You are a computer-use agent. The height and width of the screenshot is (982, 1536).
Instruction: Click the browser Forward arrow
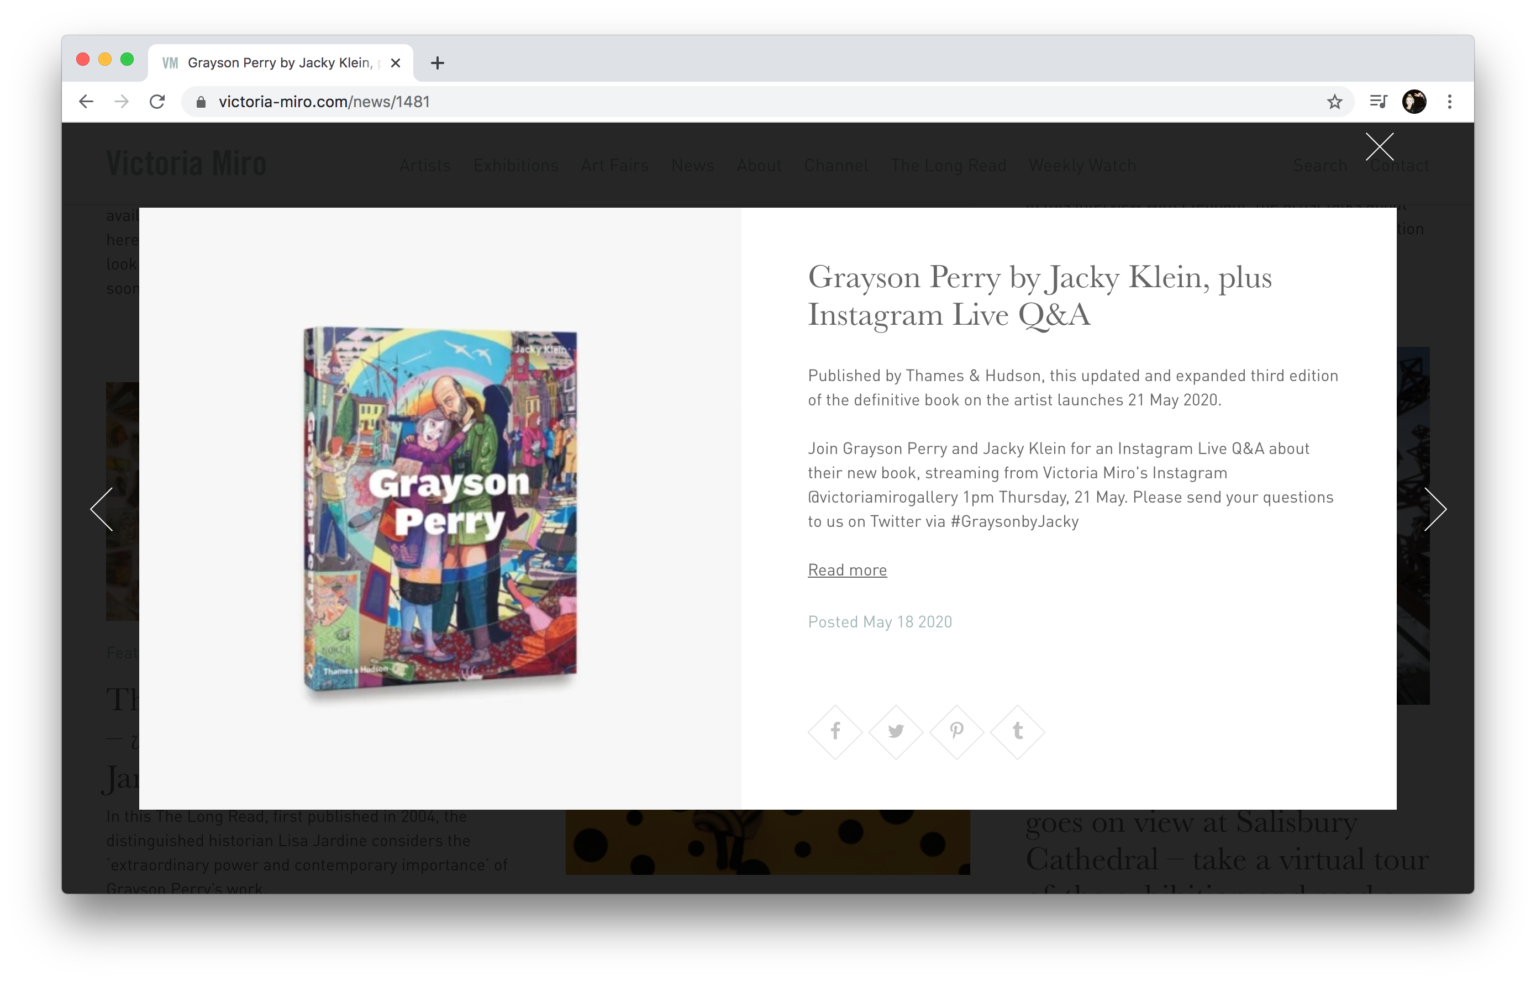click(122, 101)
